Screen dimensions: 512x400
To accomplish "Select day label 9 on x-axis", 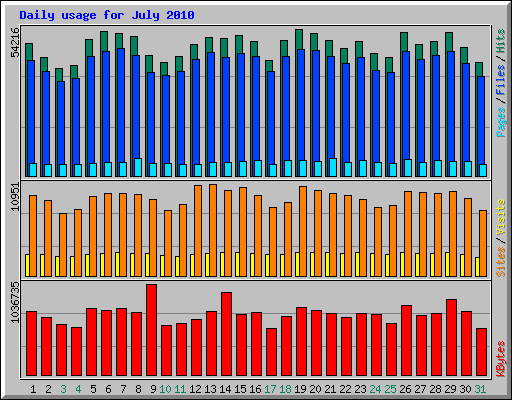I will click(153, 389).
